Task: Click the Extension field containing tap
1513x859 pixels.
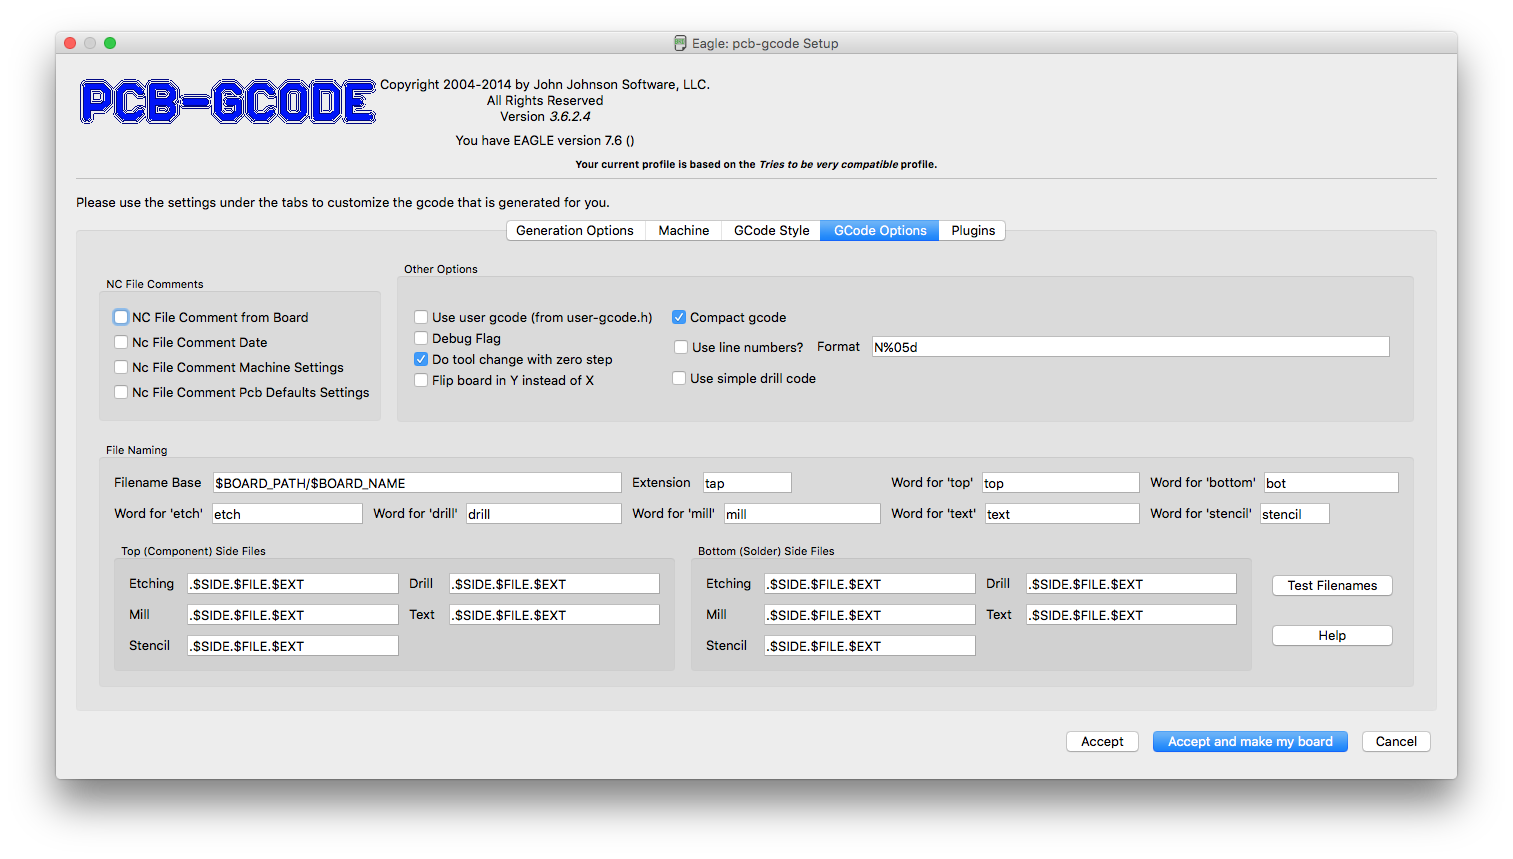Action: (747, 483)
